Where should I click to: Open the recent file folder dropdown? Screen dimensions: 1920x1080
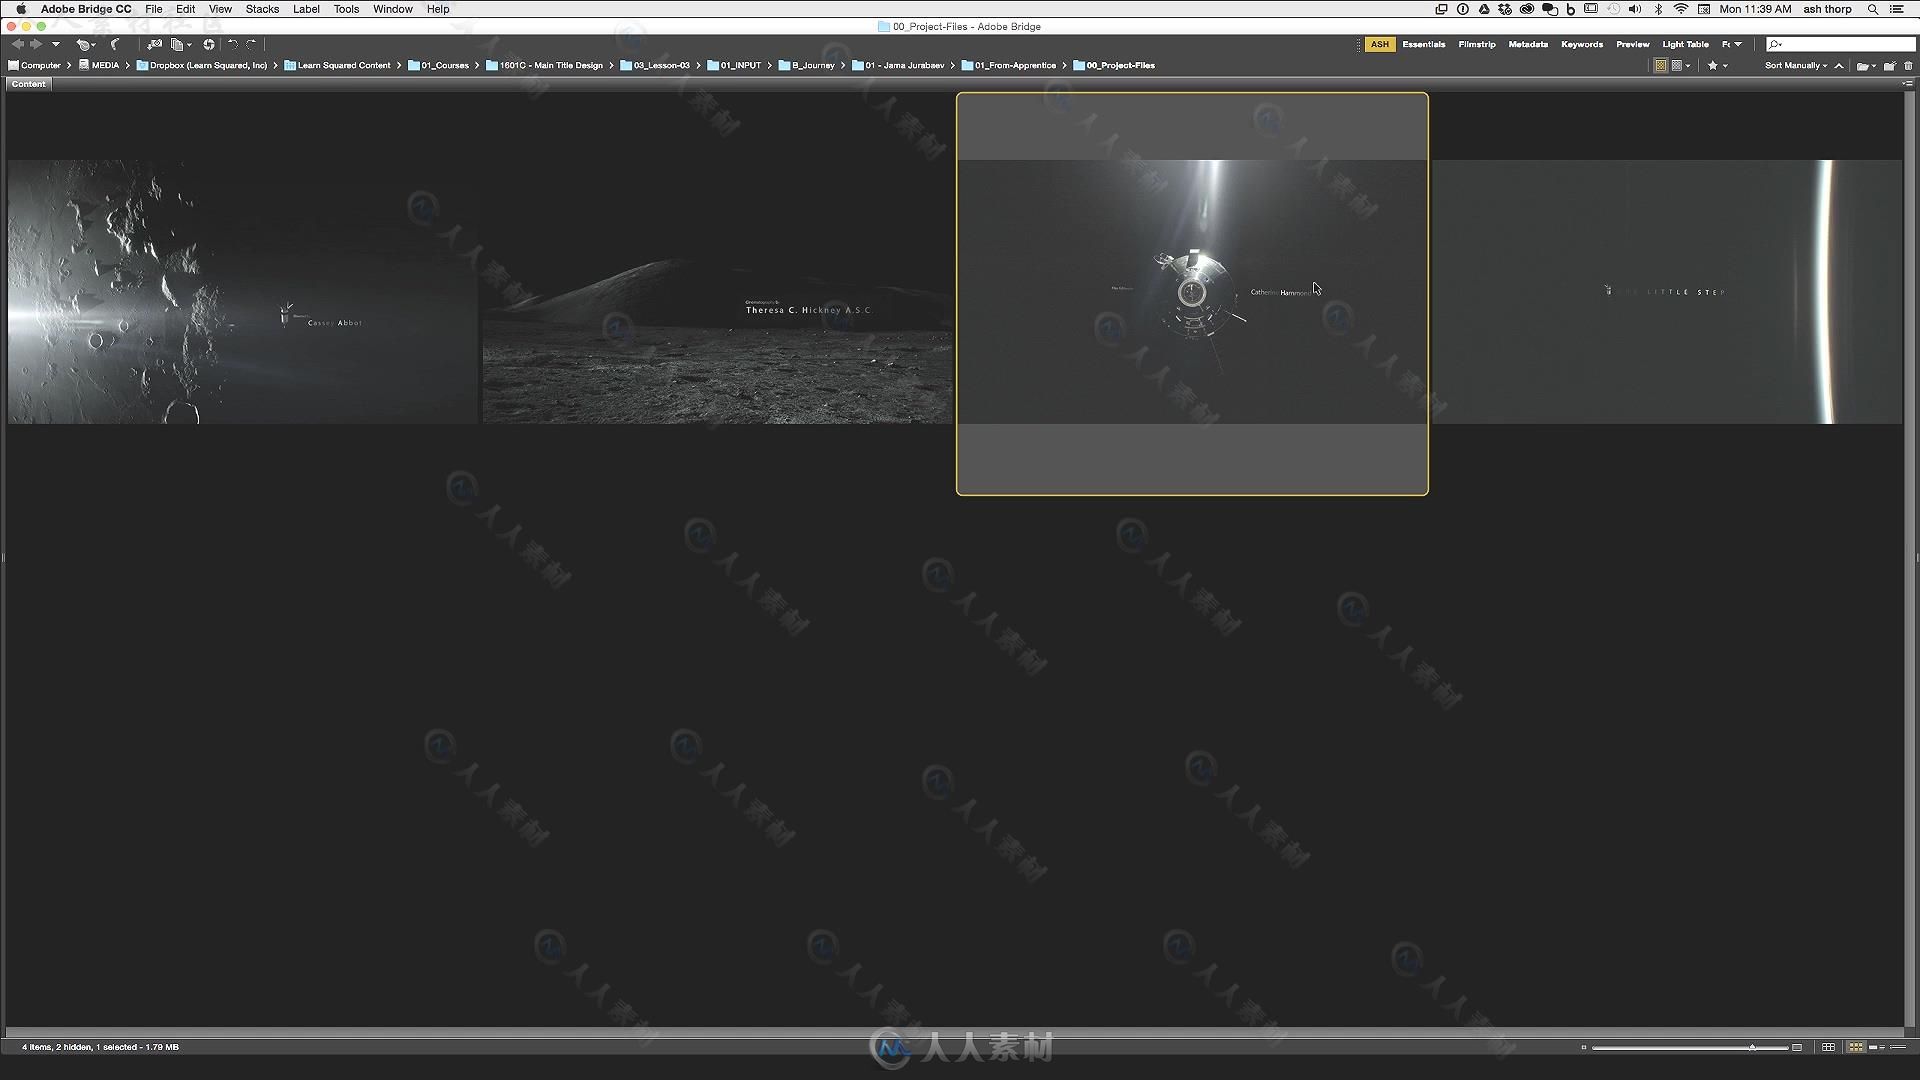click(1866, 65)
